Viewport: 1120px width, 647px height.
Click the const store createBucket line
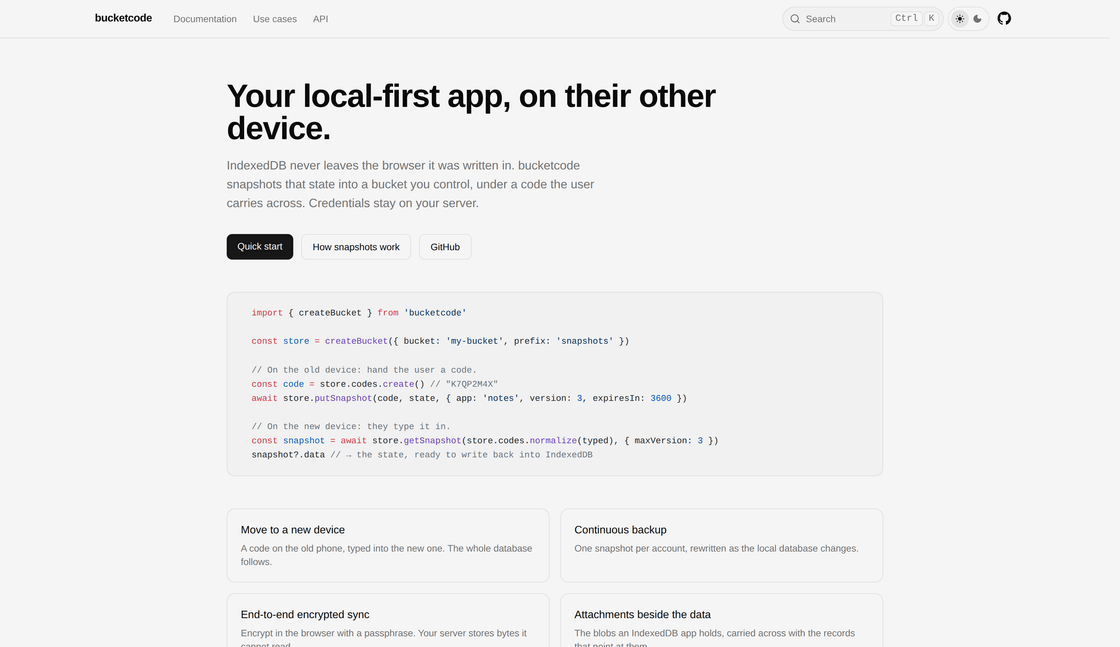(440, 341)
